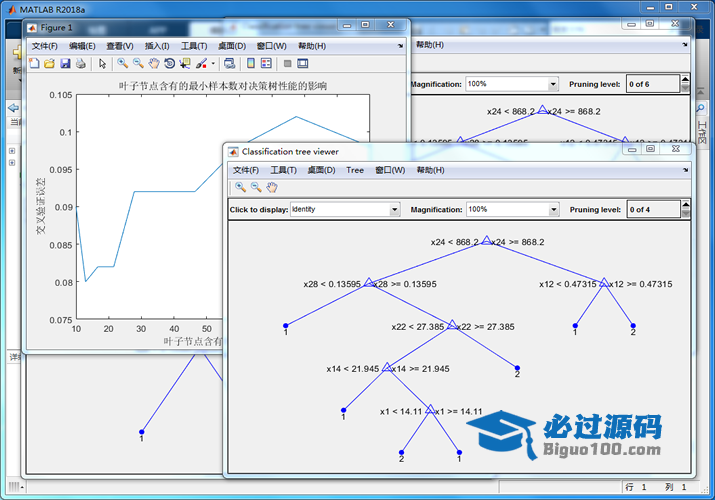Click the Hide Plot Tools icon
Screen dimensions: 715x500
287,63
